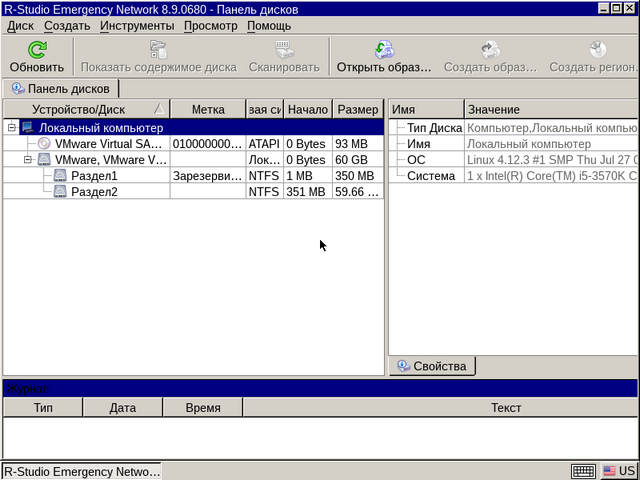Viewport: 640px width, 480px height.
Task: Switch to the Панель дисков tab
Action: point(62,89)
